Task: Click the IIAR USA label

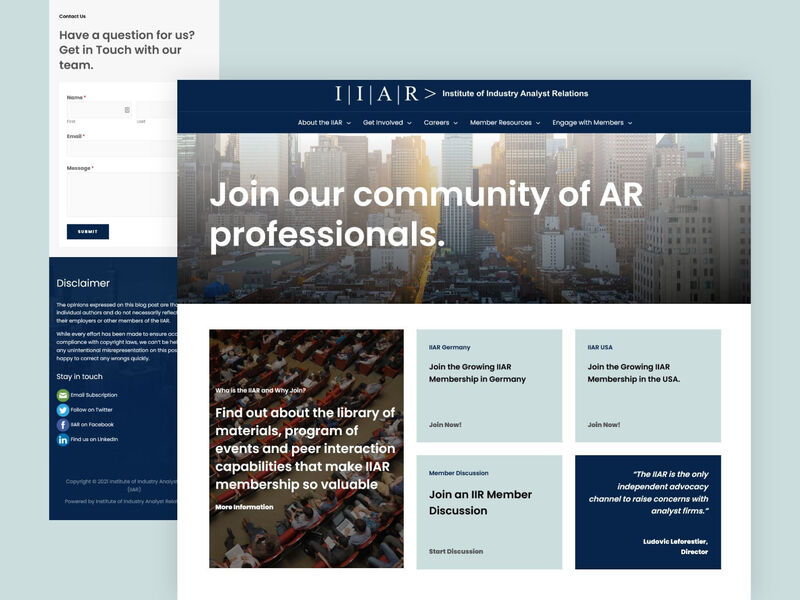Action: point(599,347)
